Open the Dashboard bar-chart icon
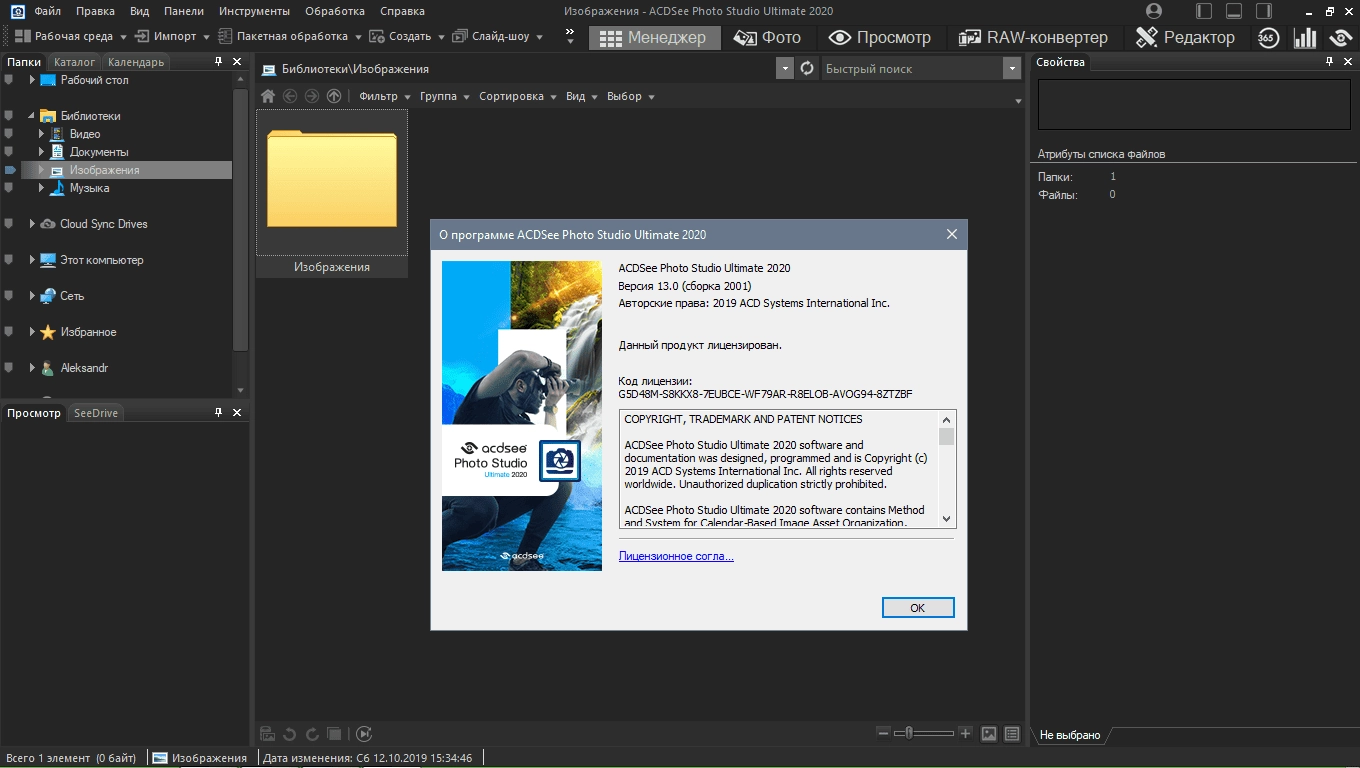The height and width of the screenshot is (768, 1360). 1305,38
